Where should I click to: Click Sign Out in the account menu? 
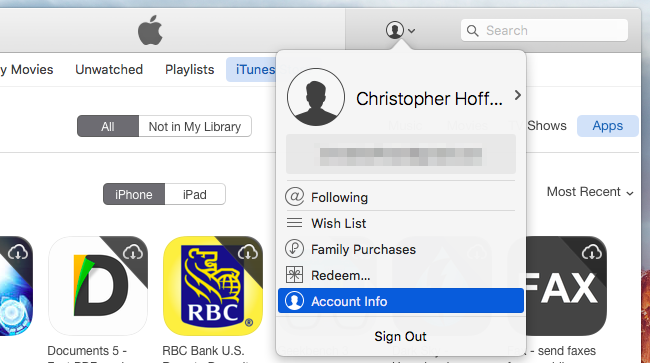(x=400, y=336)
